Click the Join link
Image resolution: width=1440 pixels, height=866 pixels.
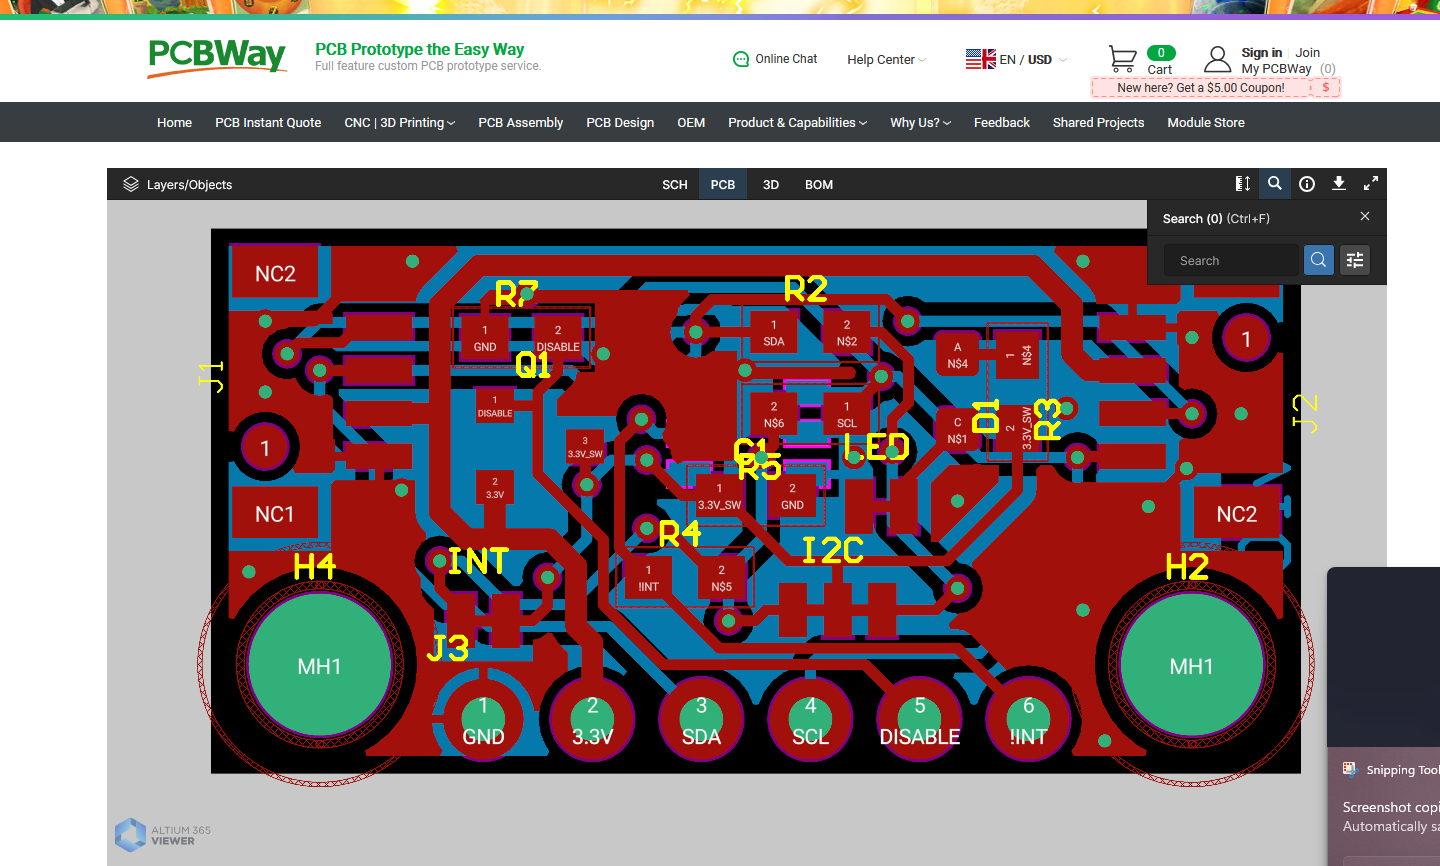click(1308, 52)
